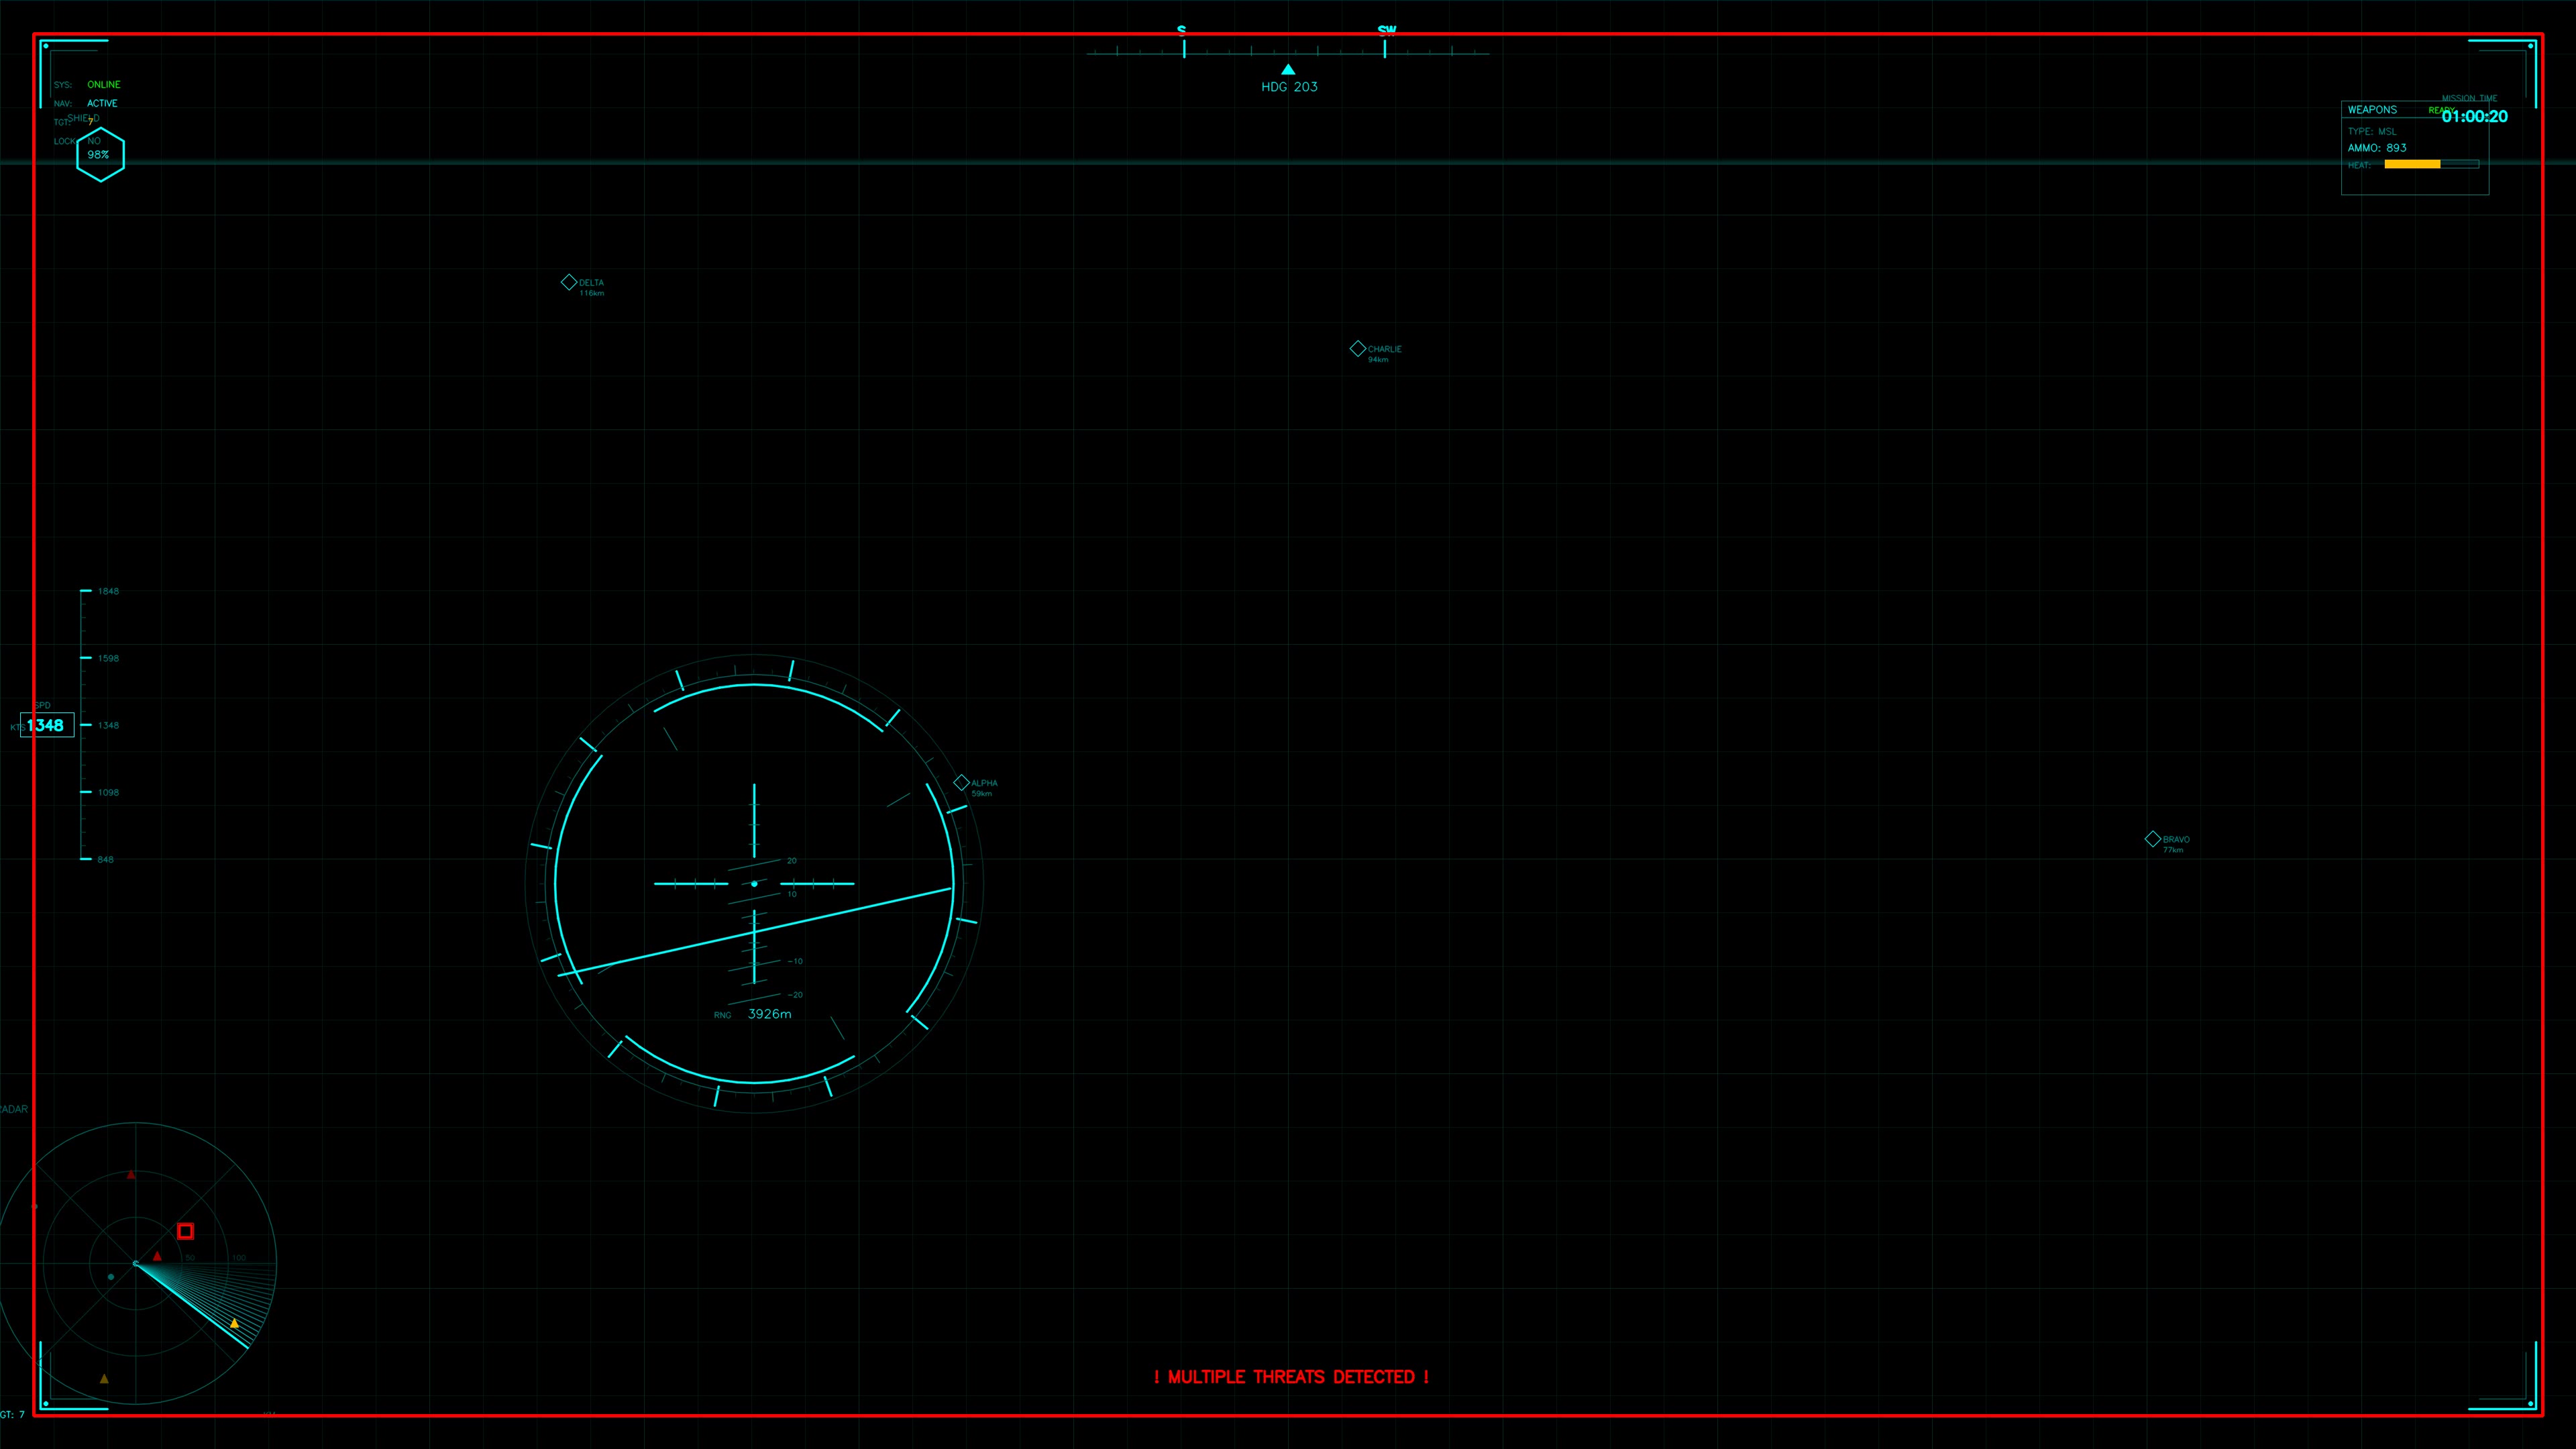This screenshot has width=2576, height=1449.
Task: Click the SPD 1348 KTS readout box
Action: [47, 725]
